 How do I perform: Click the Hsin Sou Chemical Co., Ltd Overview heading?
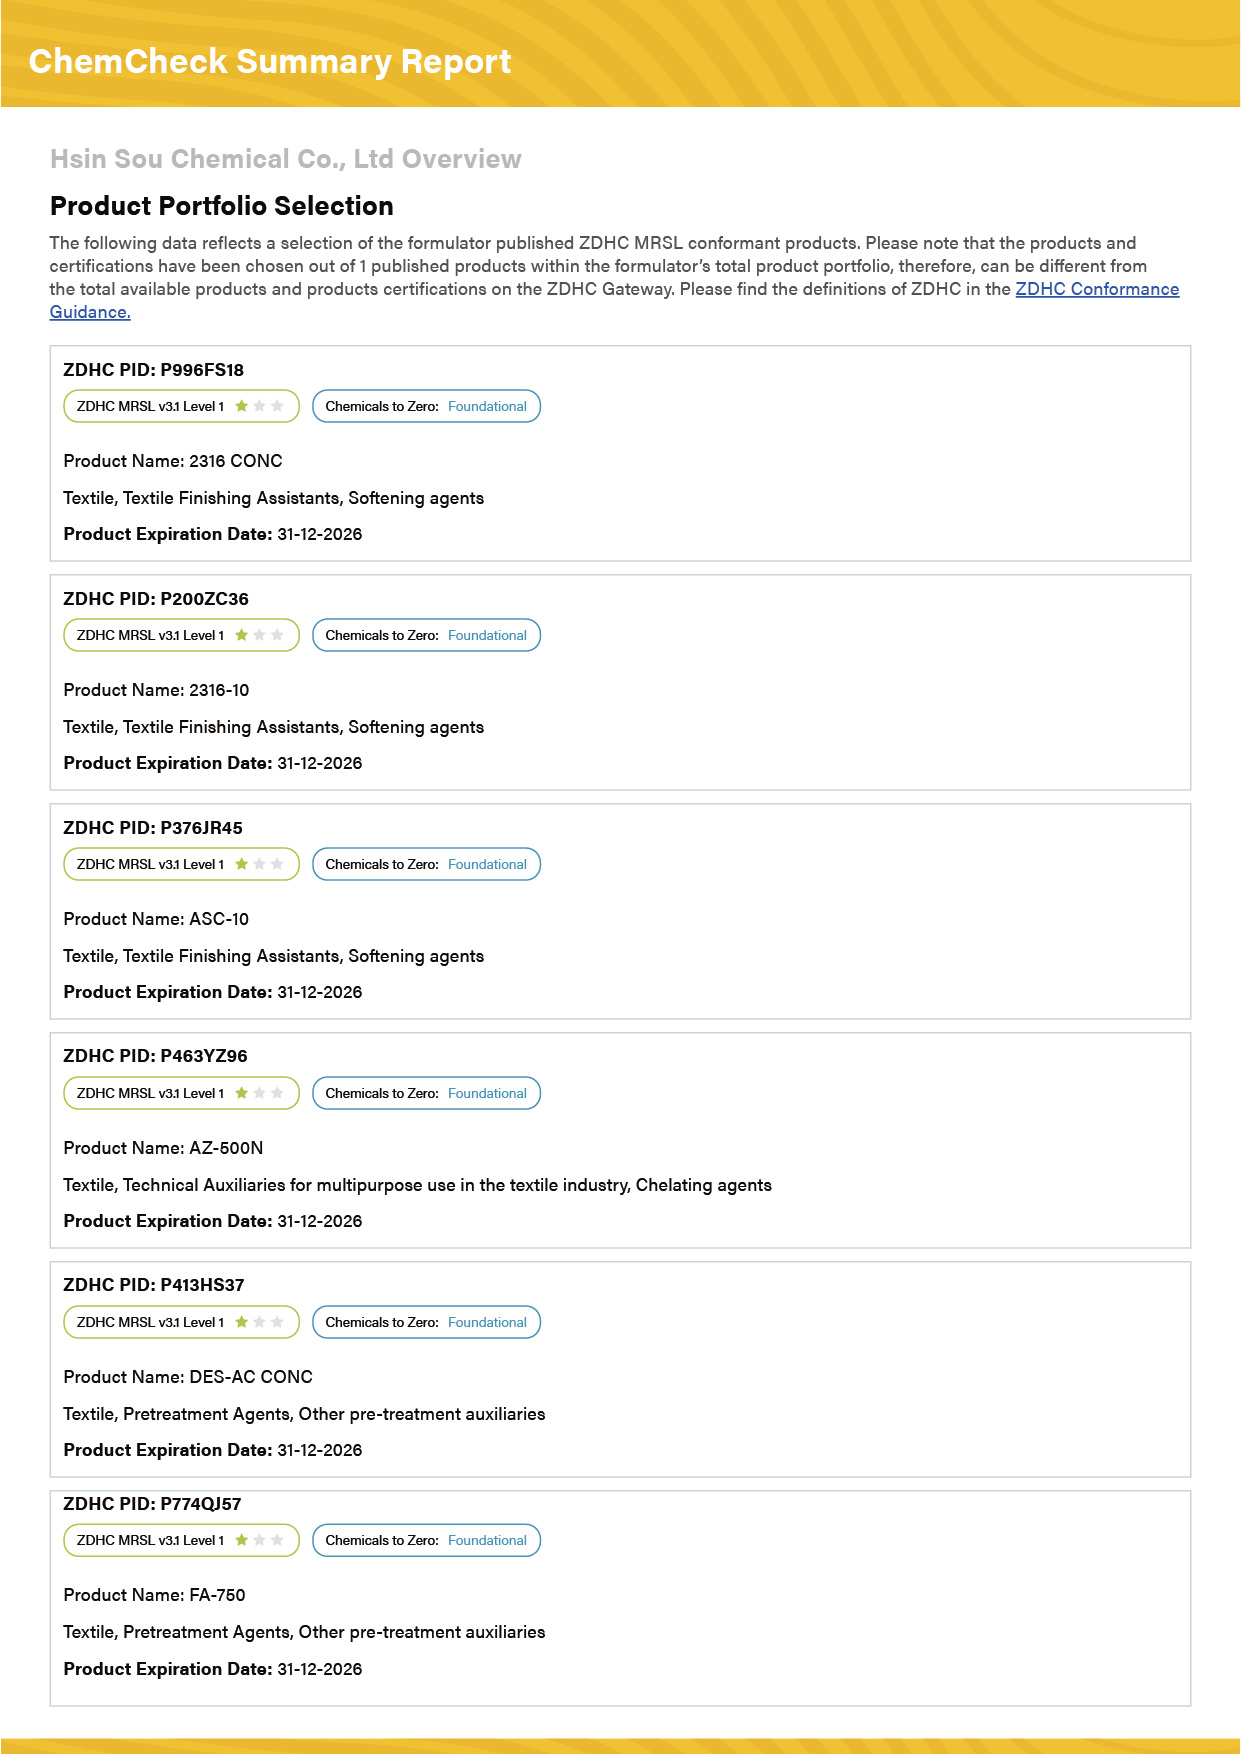coord(286,159)
